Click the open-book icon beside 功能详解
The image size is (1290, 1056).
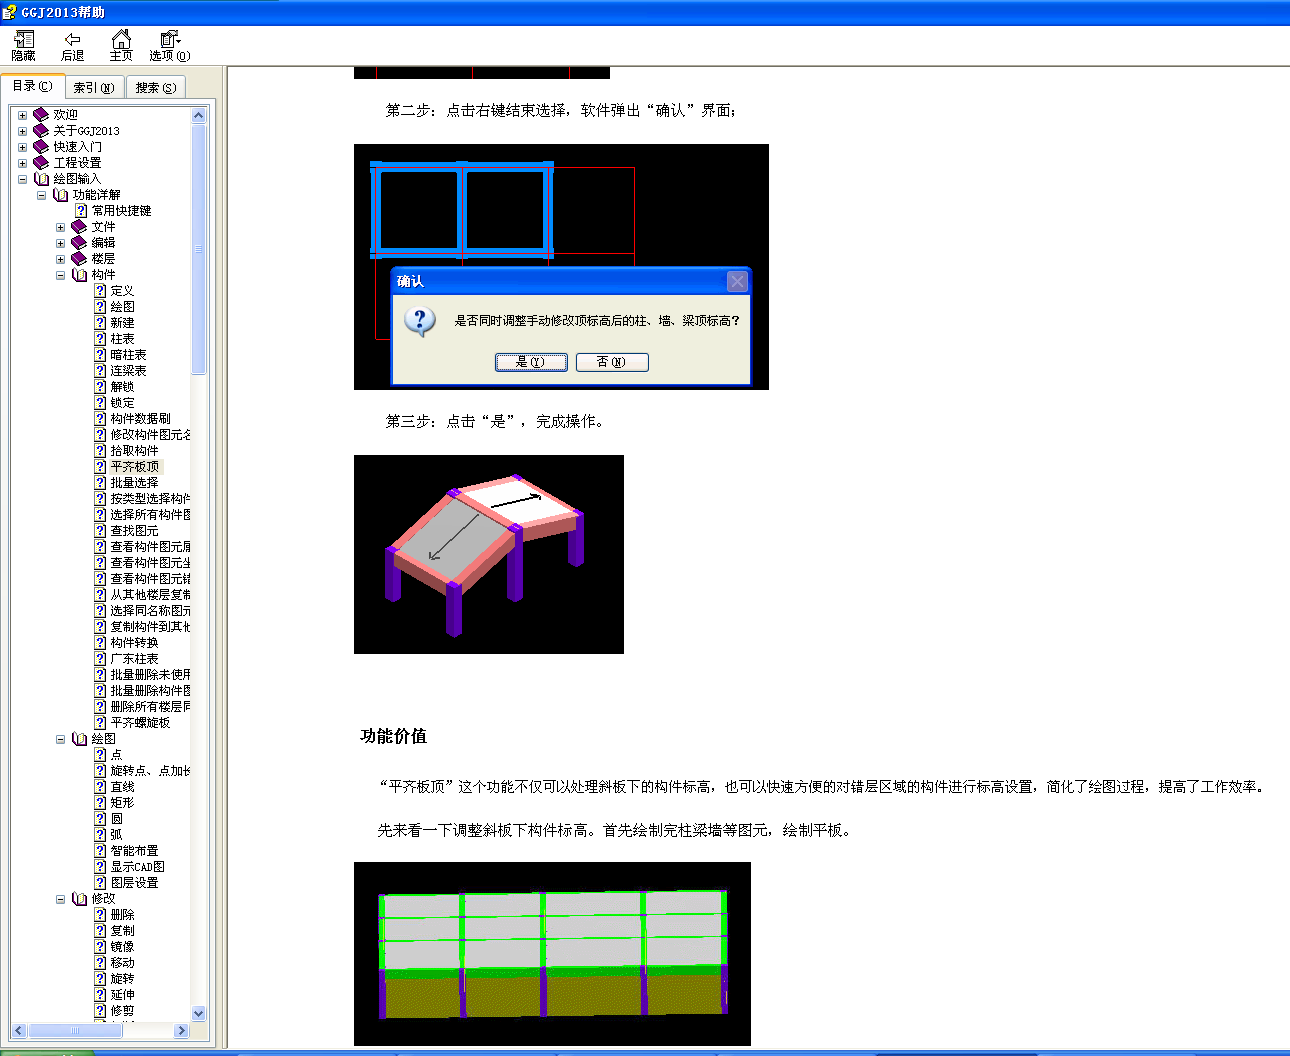pyautogui.click(x=60, y=195)
